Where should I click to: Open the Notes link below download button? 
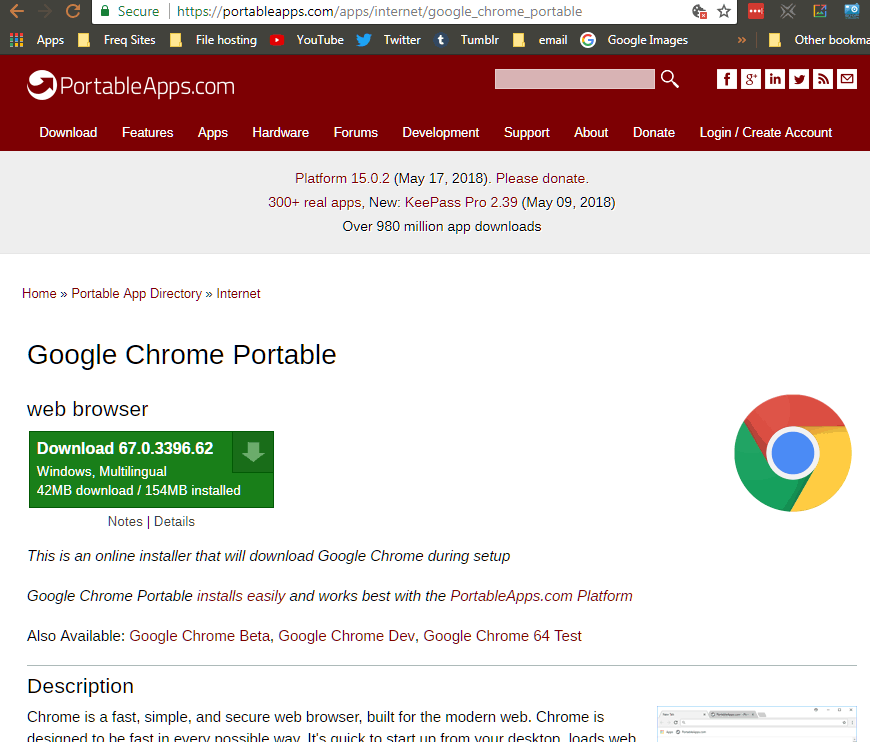click(x=125, y=522)
